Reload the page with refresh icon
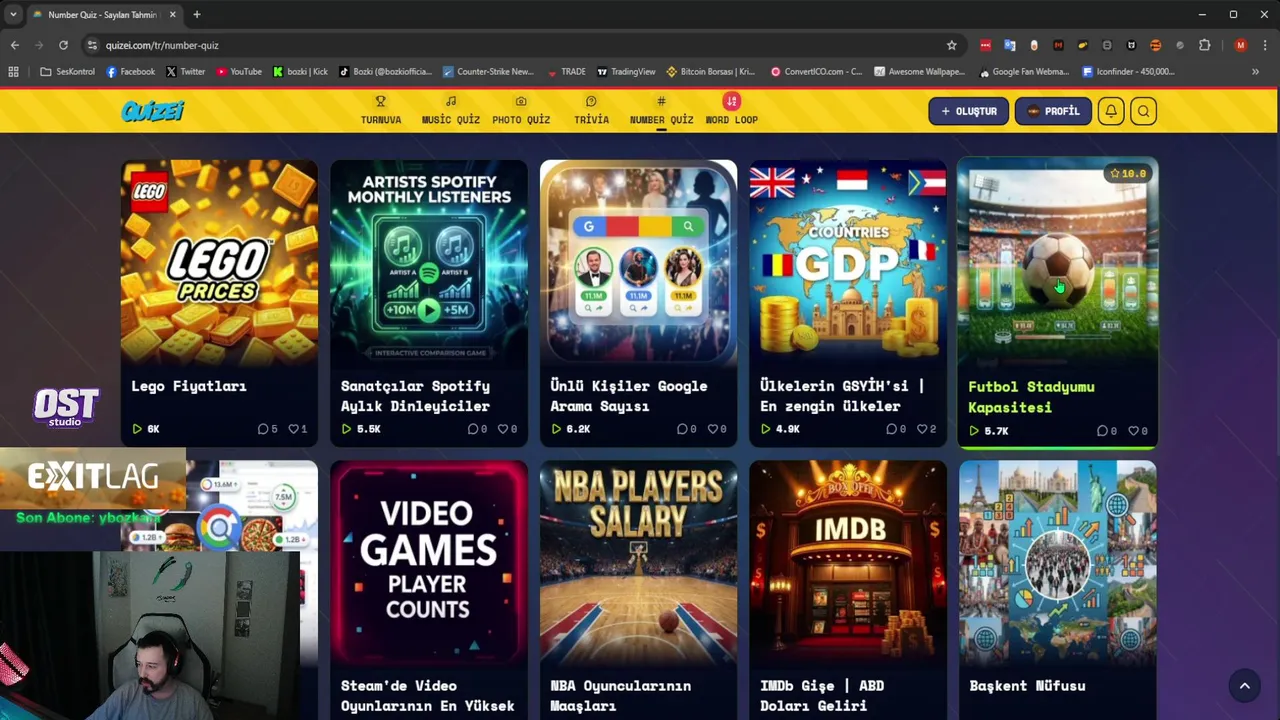The width and height of the screenshot is (1280, 720). [x=63, y=45]
